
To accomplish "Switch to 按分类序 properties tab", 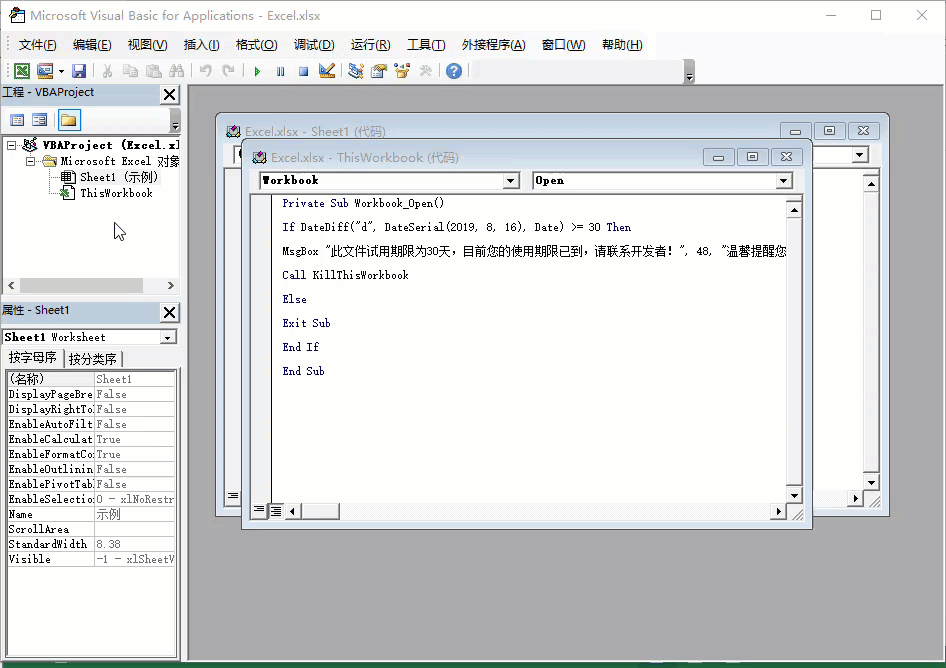I will tap(92, 359).
